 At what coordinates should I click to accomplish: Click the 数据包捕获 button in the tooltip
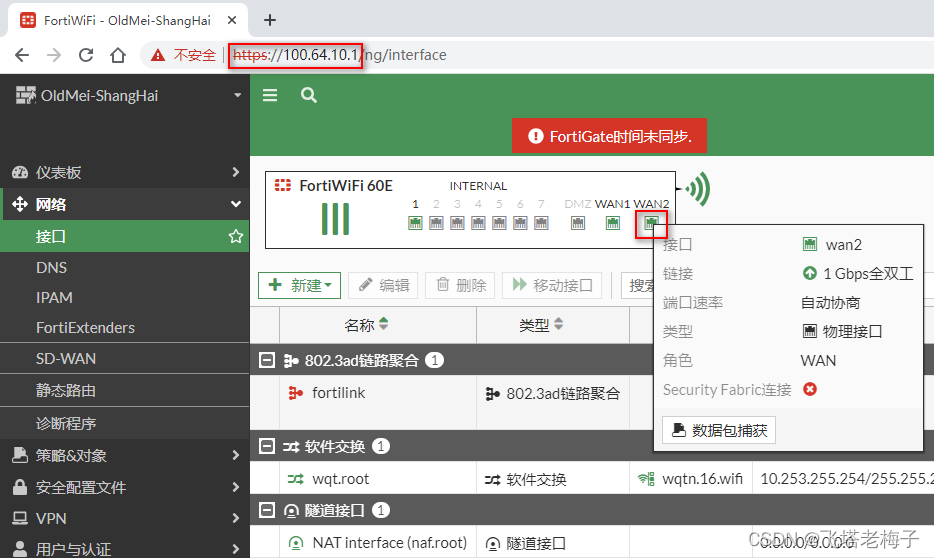[718, 430]
